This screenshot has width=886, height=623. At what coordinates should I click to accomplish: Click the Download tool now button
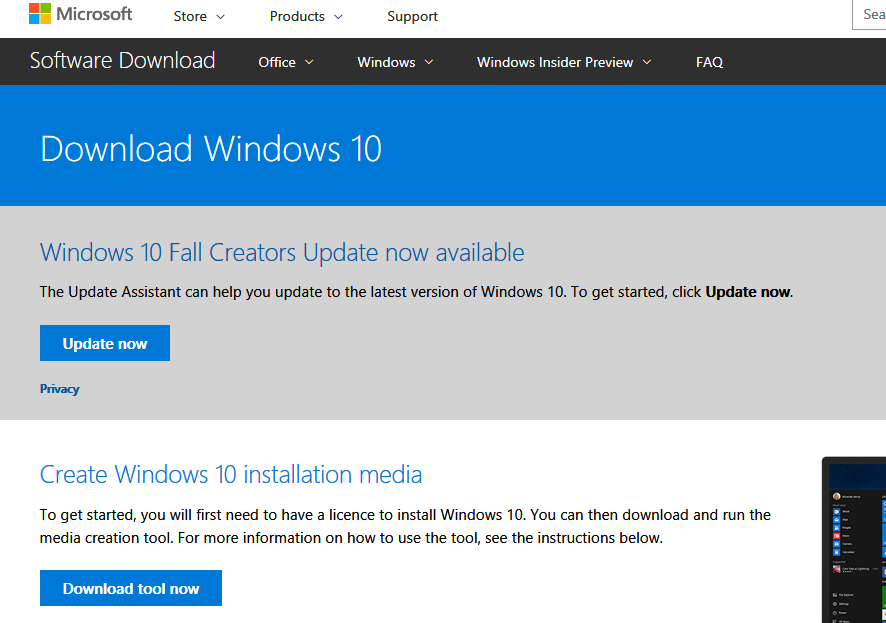[x=131, y=588]
